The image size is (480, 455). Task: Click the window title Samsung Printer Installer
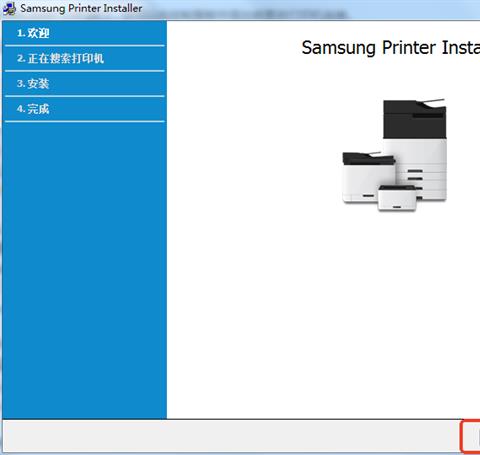[81, 8]
